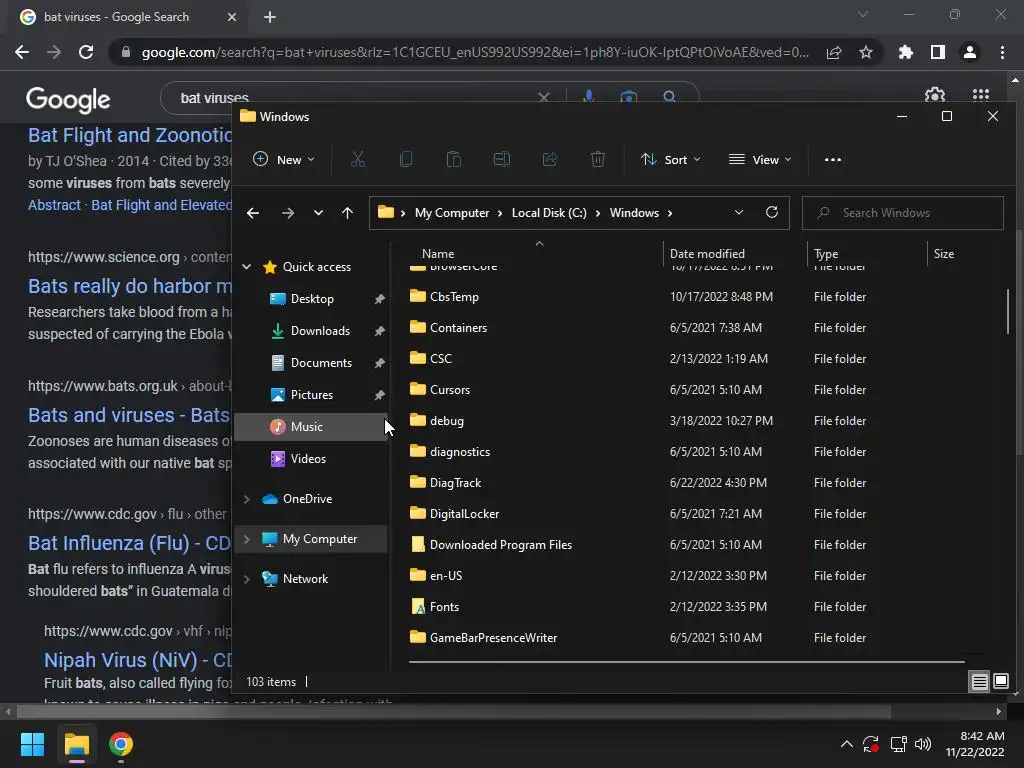This screenshot has height=768, width=1024.
Task: Open recent locations dropdown arrow
Action: pos(318,213)
